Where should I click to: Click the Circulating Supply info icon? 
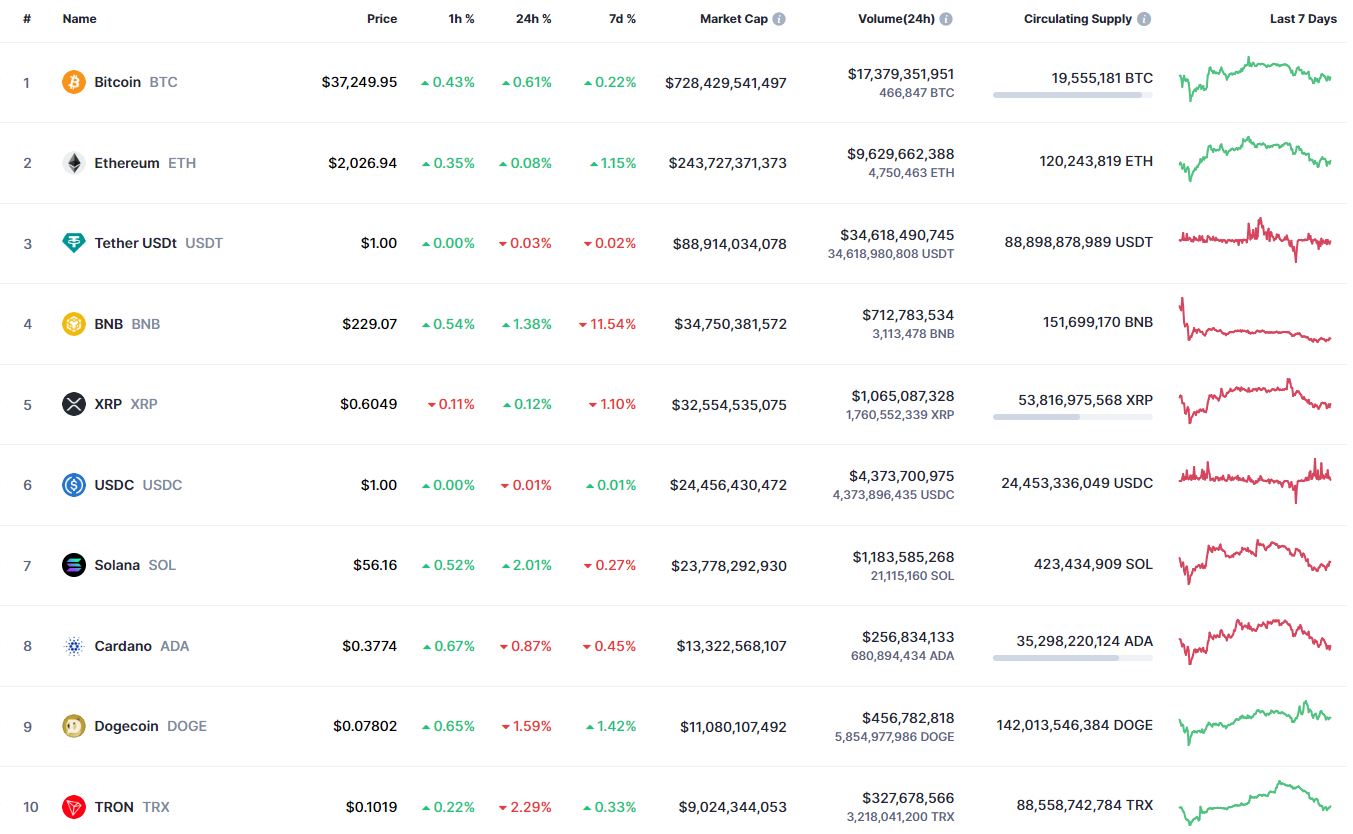pos(1144,19)
